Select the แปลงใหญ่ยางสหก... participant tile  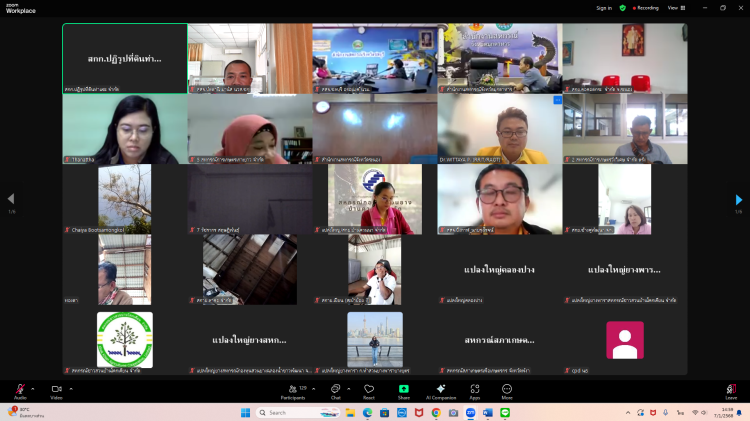pos(250,340)
